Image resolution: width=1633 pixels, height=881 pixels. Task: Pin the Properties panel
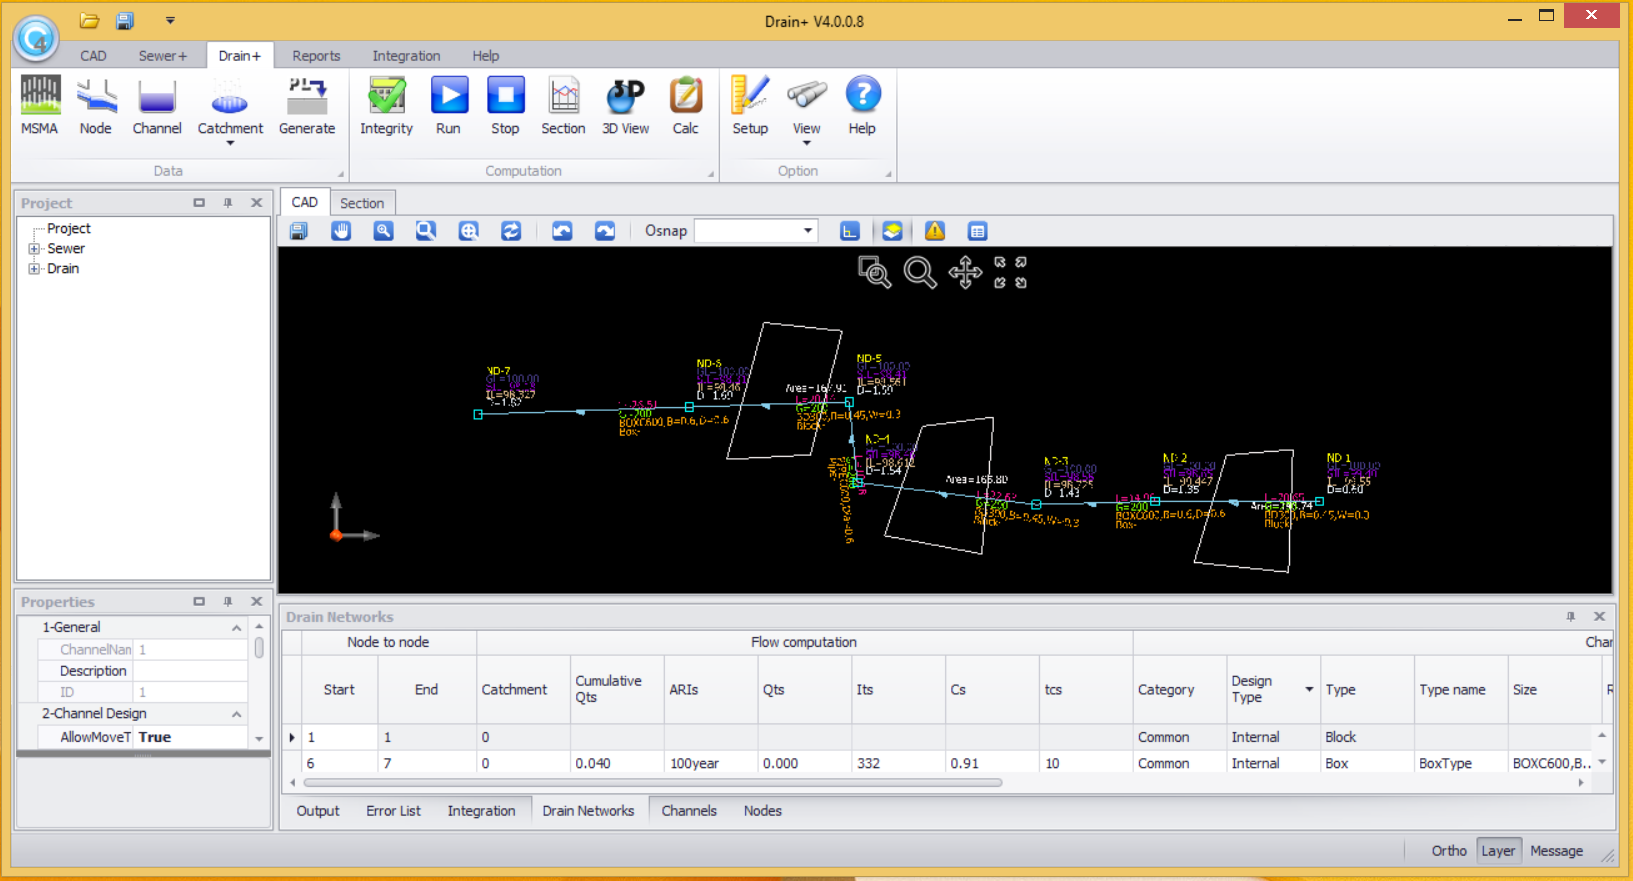click(x=228, y=602)
